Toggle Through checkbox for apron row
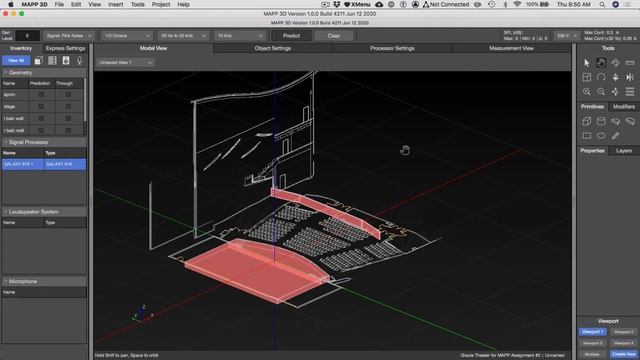The image size is (640, 360). tap(68, 94)
